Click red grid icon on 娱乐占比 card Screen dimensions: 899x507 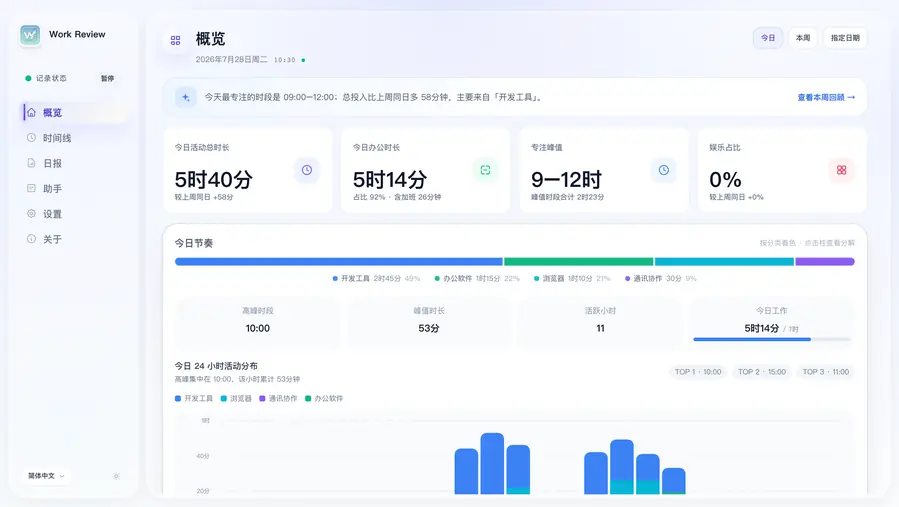tap(841, 170)
